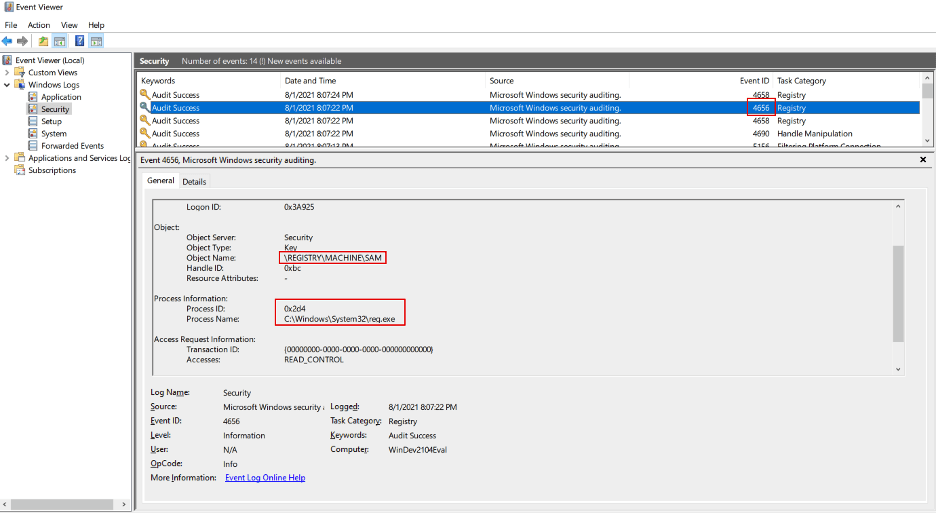
Task: Sort events by Date and Time column
Action: pyautogui.click(x=383, y=81)
